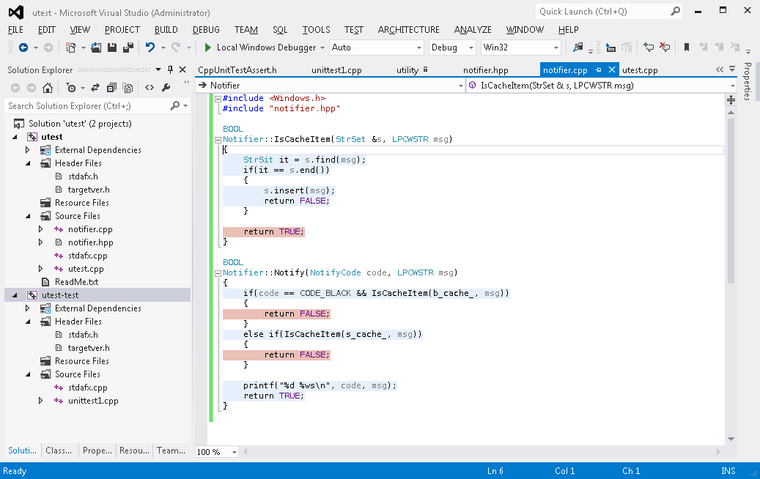This screenshot has width=760, height=479.
Task: Open the Debug configuration dropdown
Action: [x=471, y=47]
